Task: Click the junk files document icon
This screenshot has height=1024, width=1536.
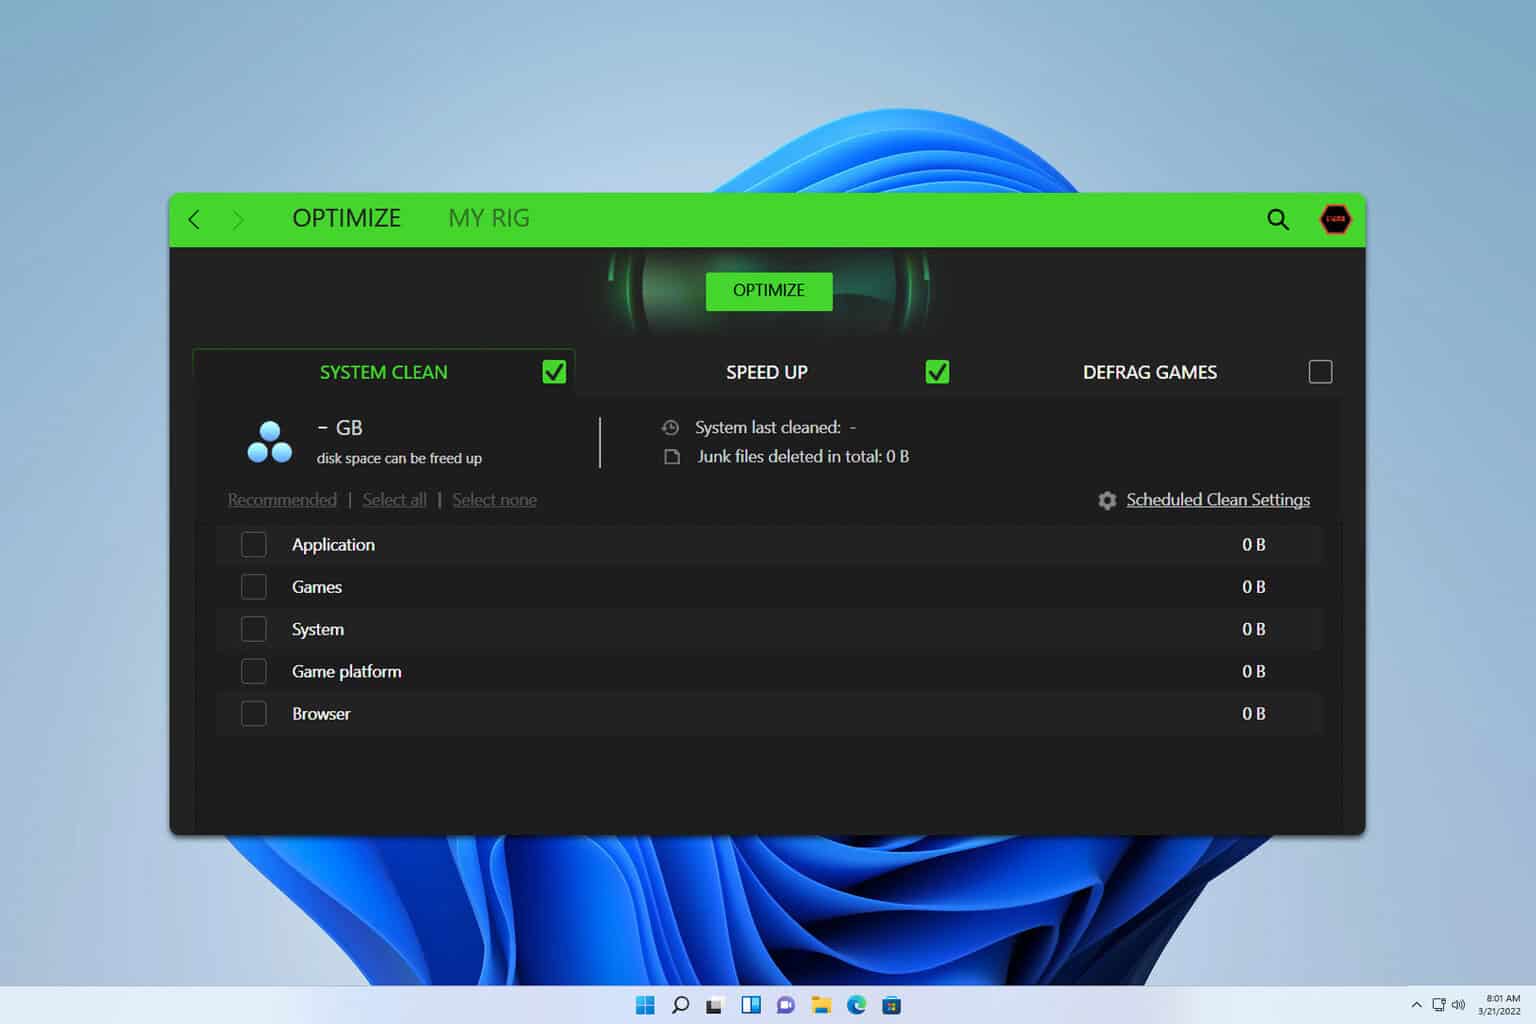Action: click(672, 456)
